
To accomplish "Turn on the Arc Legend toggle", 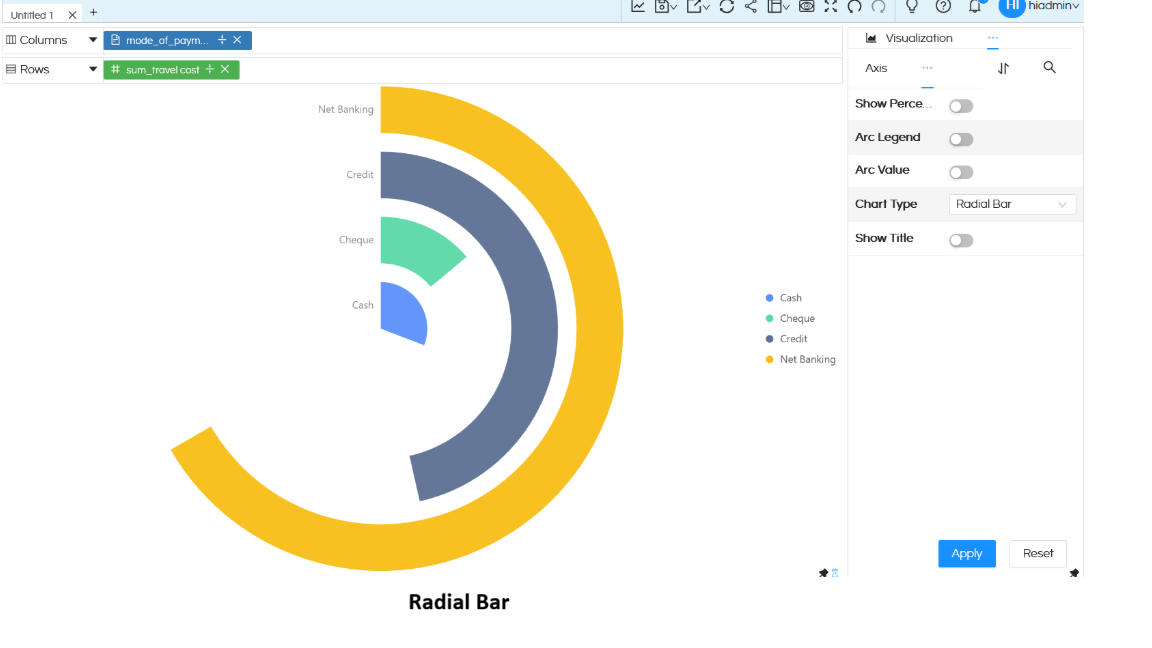I will (961, 139).
